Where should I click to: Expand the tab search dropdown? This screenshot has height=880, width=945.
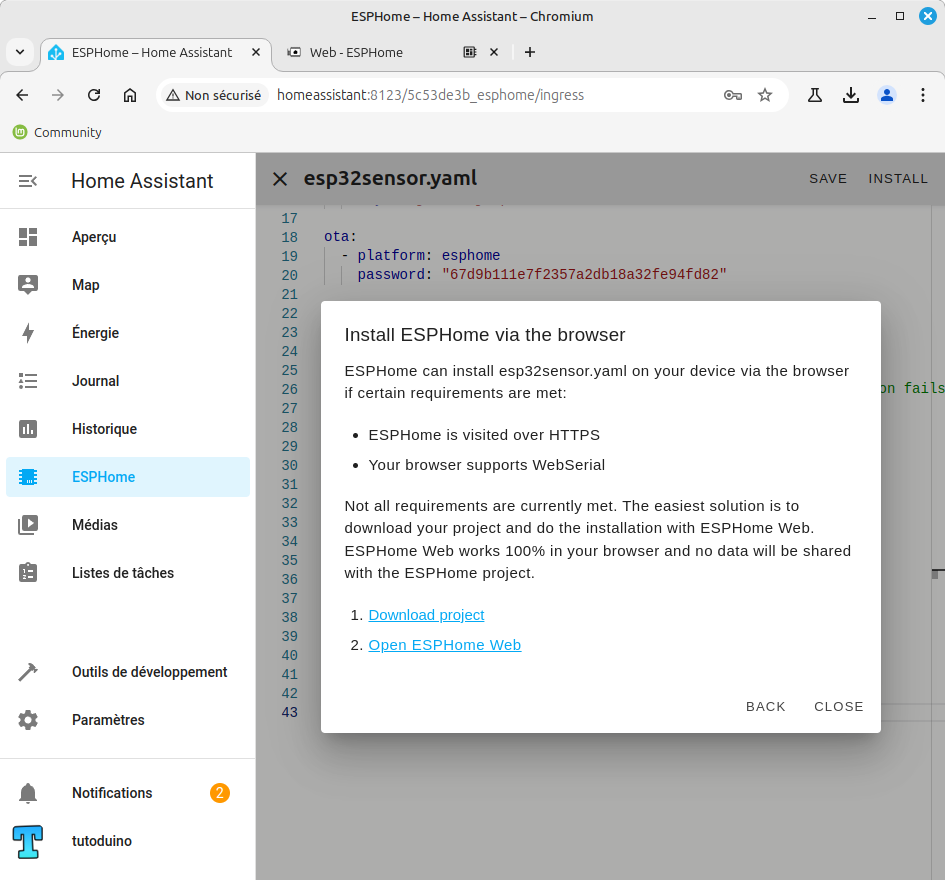(20, 52)
